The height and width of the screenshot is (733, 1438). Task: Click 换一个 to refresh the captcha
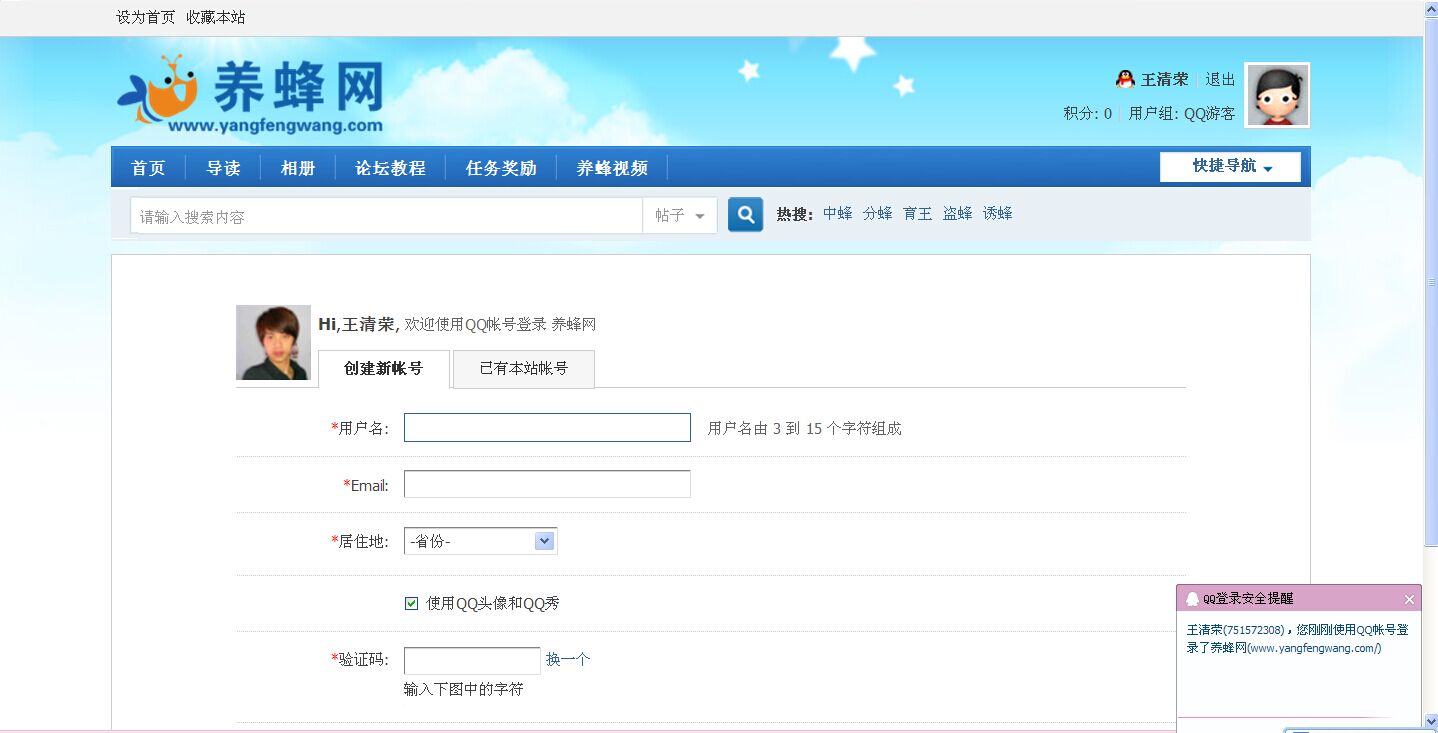tap(568, 659)
